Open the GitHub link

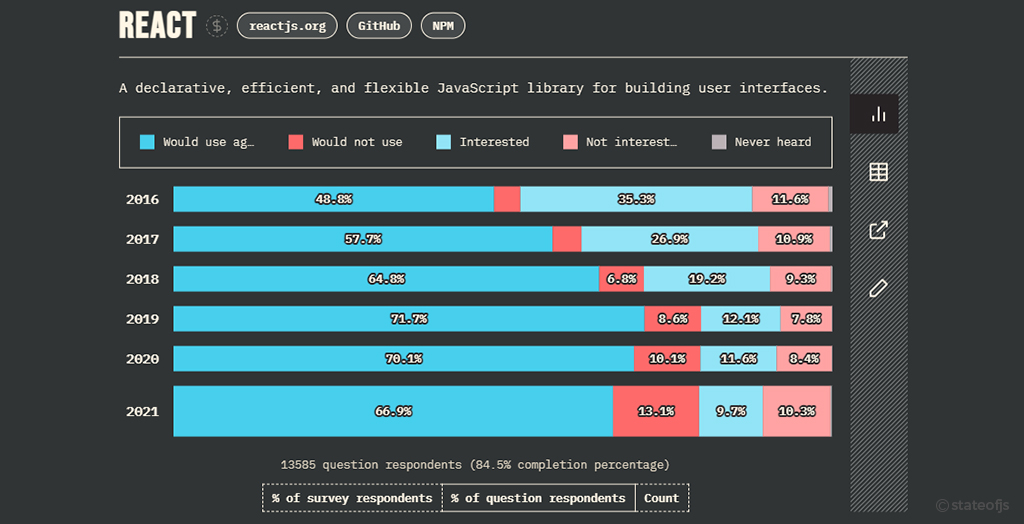379,27
